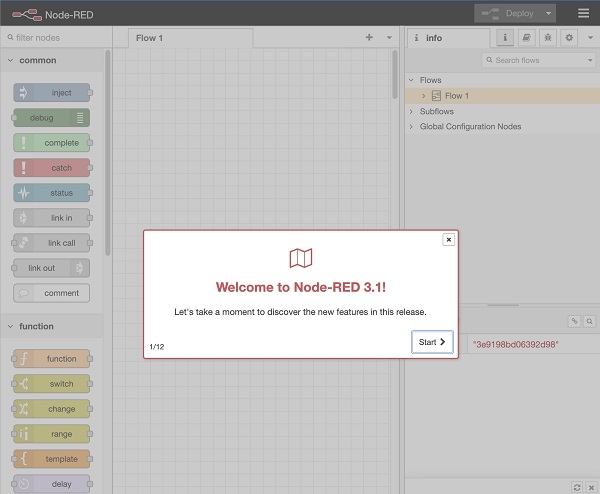The height and width of the screenshot is (494, 600).
Task: Collapse the Flows tree section
Action: 411,80
